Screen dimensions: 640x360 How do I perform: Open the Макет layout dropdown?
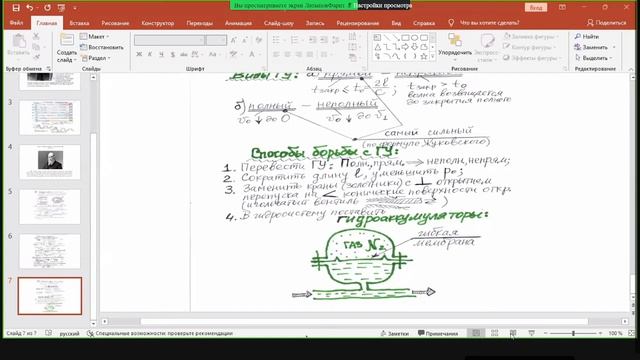pyautogui.click(x=94, y=37)
